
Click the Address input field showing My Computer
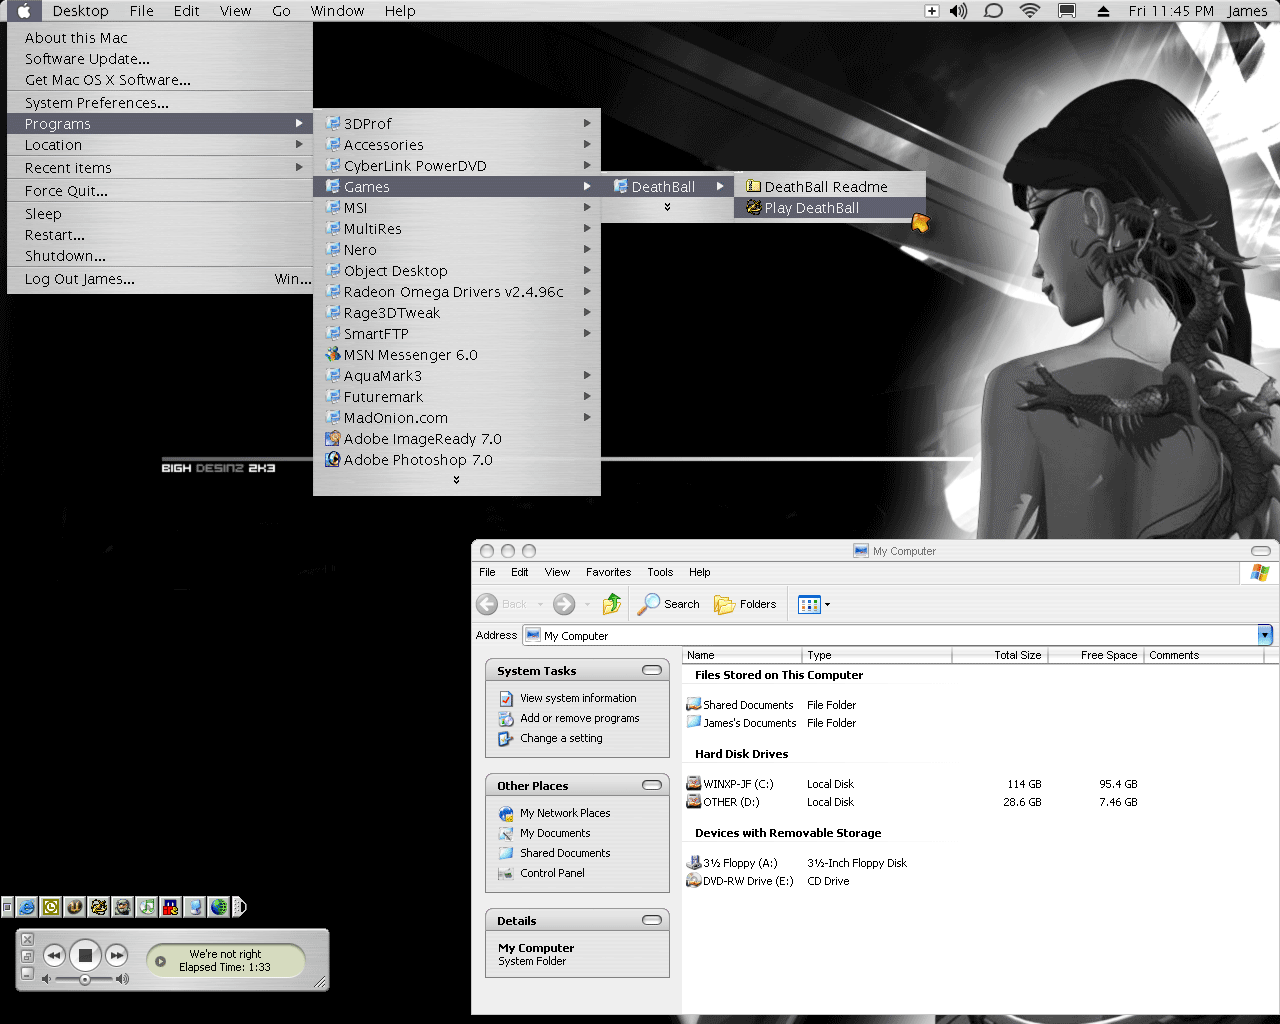click(x=890, y=635)
